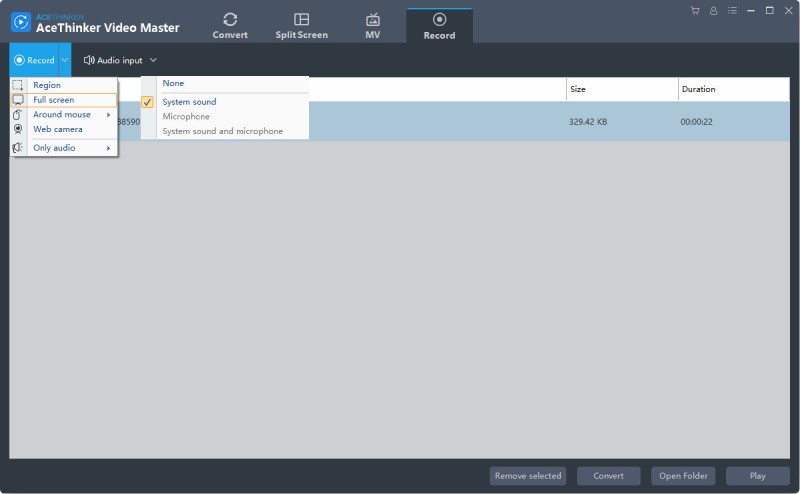This screenshot has width=800, height=494.
Task: Click the AceThinker Video Master logo icon
Action: tap(21, 22)
